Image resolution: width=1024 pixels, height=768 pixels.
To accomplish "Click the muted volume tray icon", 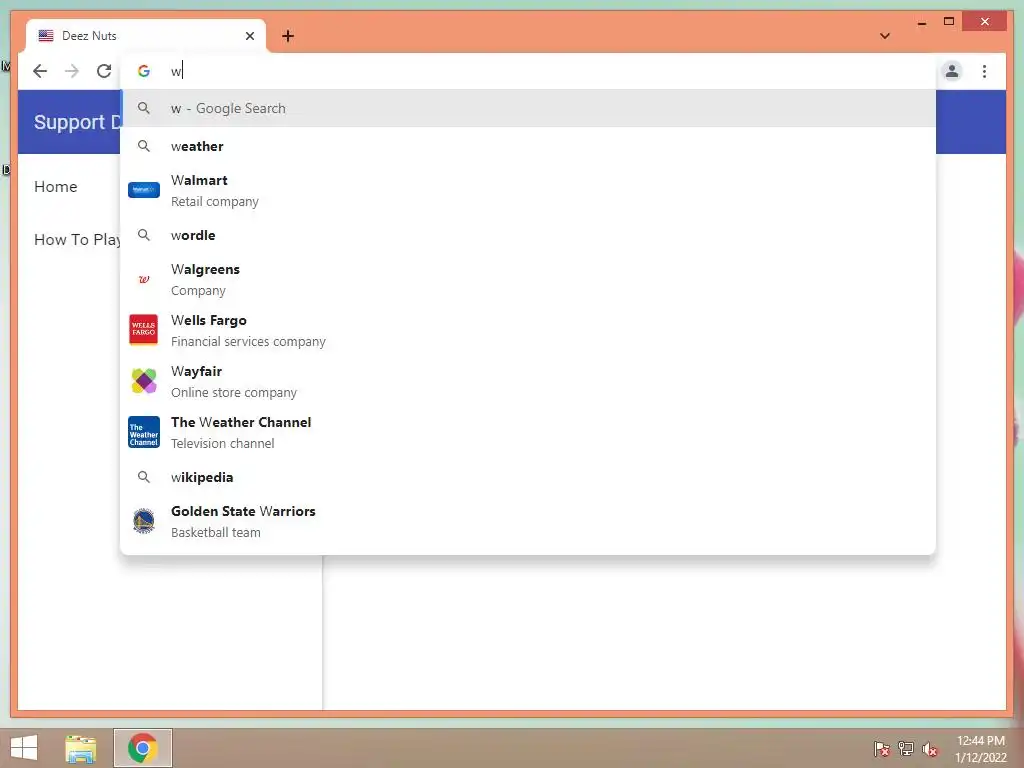I will click(930, 749).
